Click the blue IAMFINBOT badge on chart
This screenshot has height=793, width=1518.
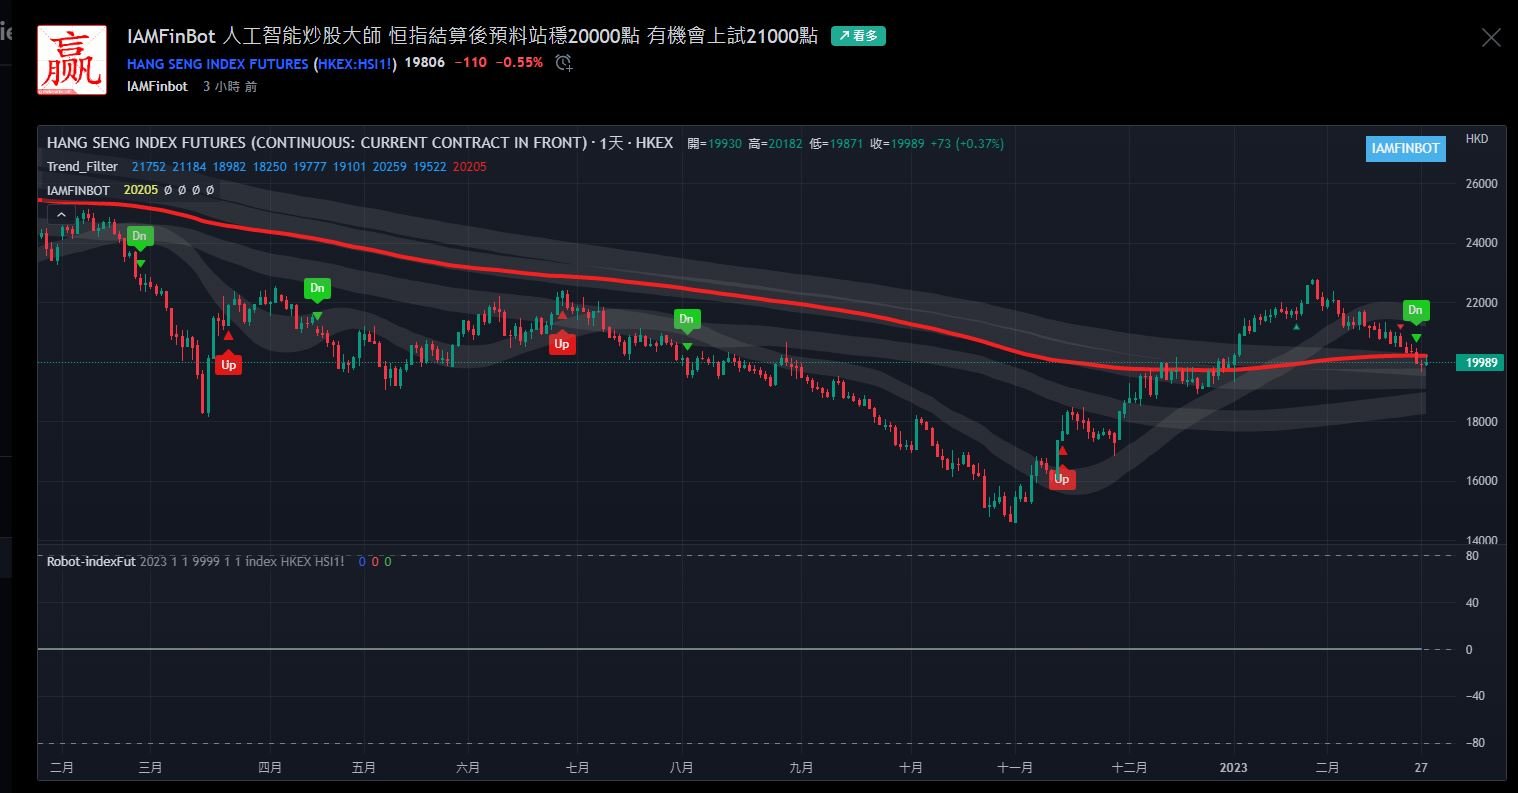point(1405,148)
